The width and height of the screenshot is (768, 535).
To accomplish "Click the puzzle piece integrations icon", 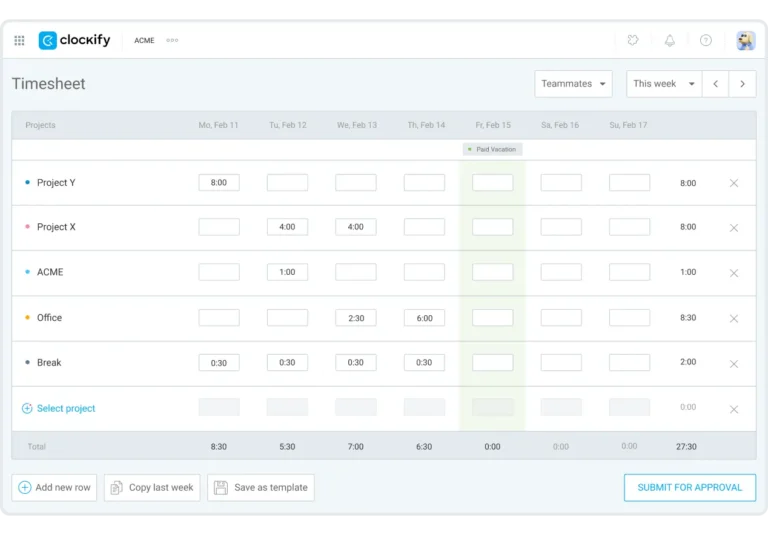I will tap(633, 40).
